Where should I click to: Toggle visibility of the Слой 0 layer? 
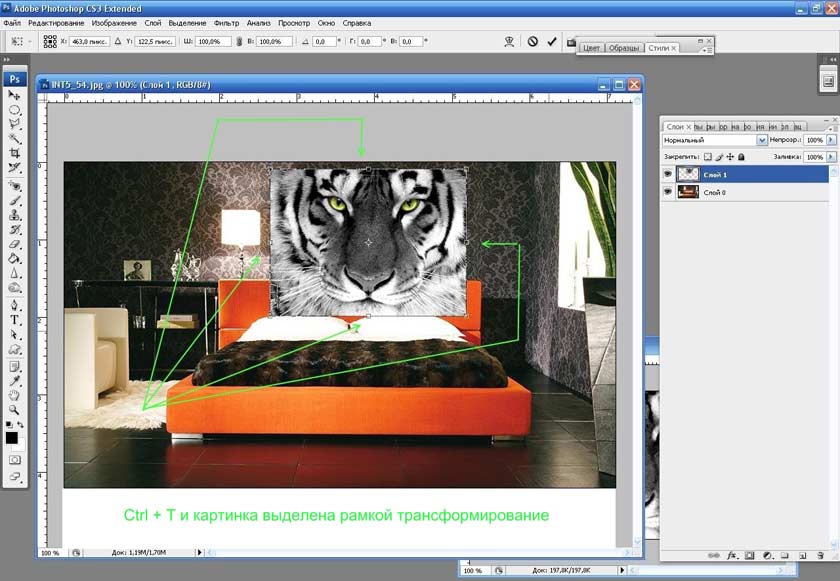pos(668,191)
